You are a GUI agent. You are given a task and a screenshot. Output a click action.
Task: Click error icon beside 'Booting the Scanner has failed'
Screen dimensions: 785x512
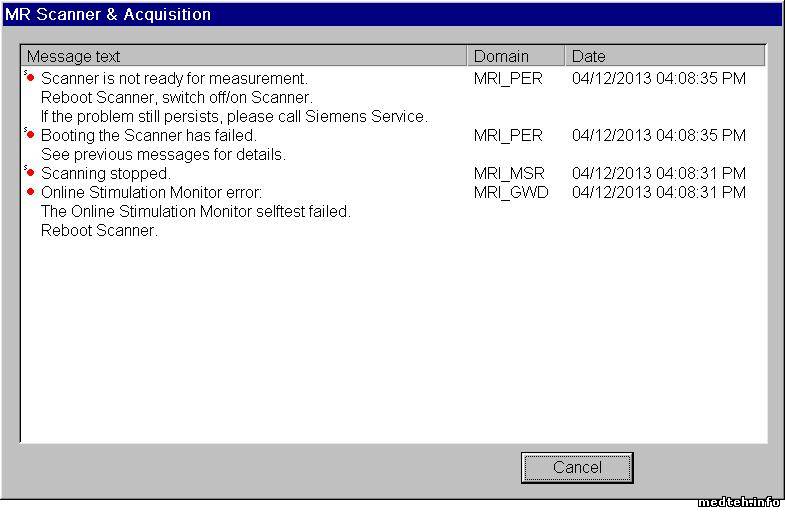click(x=30, y=135)
